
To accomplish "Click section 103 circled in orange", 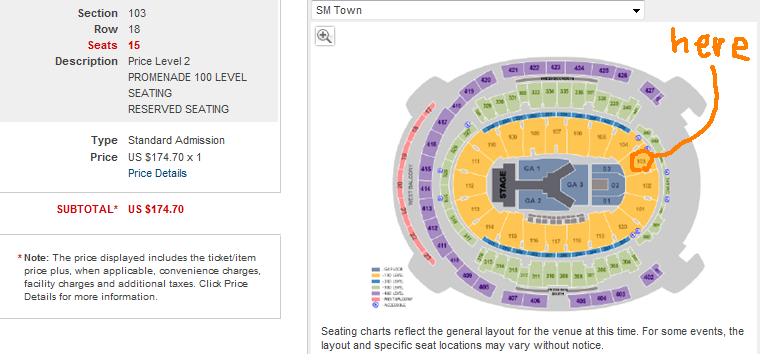I will 642,160.
